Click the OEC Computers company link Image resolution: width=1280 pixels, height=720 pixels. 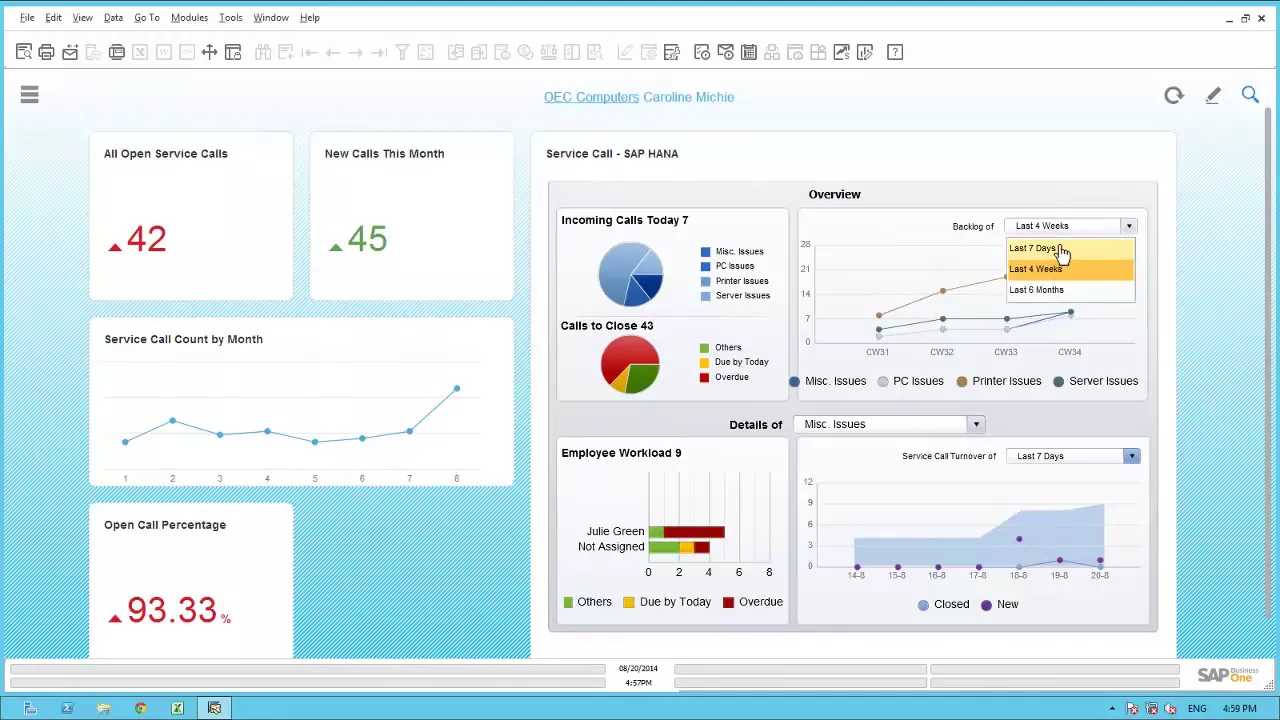(591, 97)
